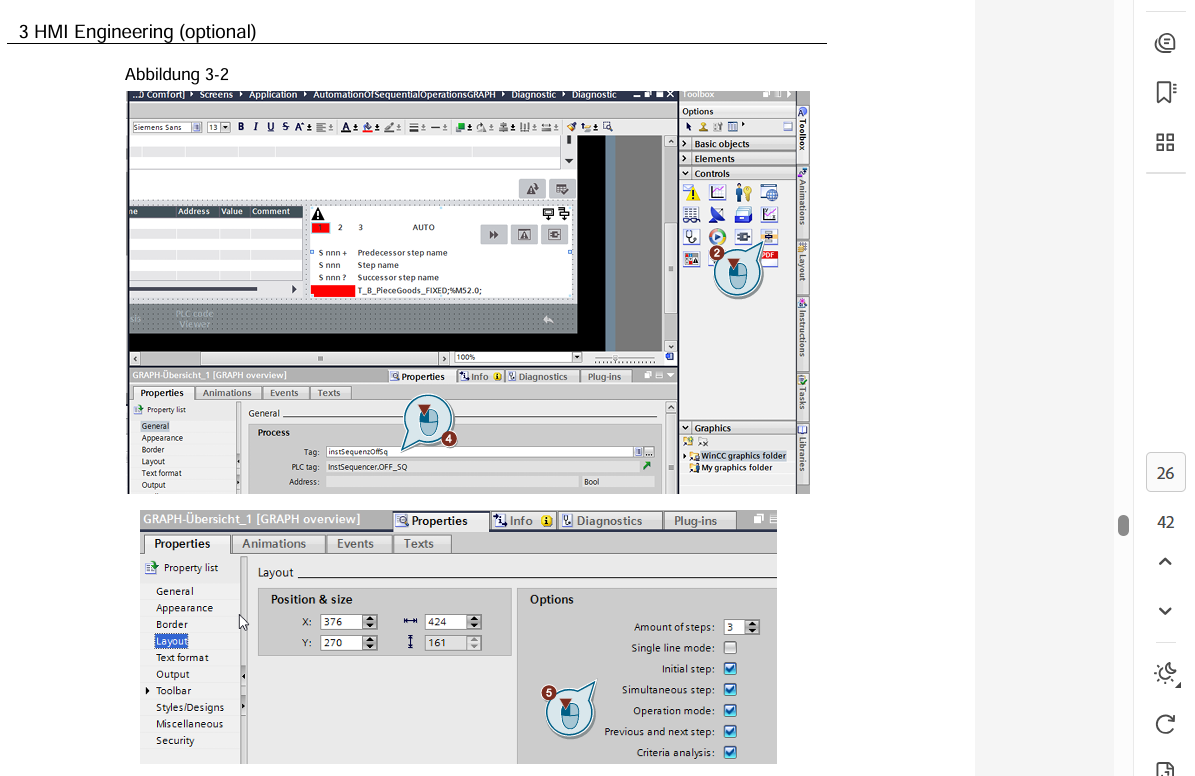The image size is (1195, 776).
Task: Click the current page number field showing 26
Action: pos(1165,473)
